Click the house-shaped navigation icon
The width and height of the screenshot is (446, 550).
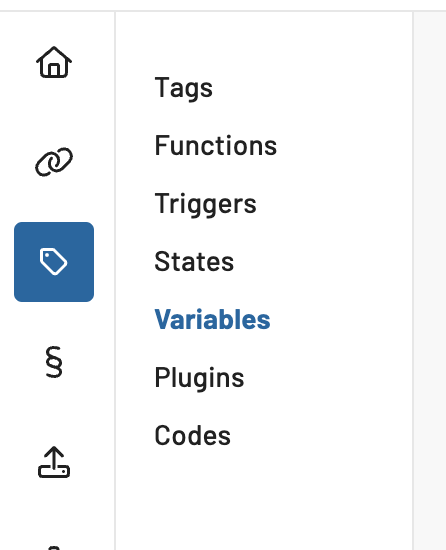point(54,62)
